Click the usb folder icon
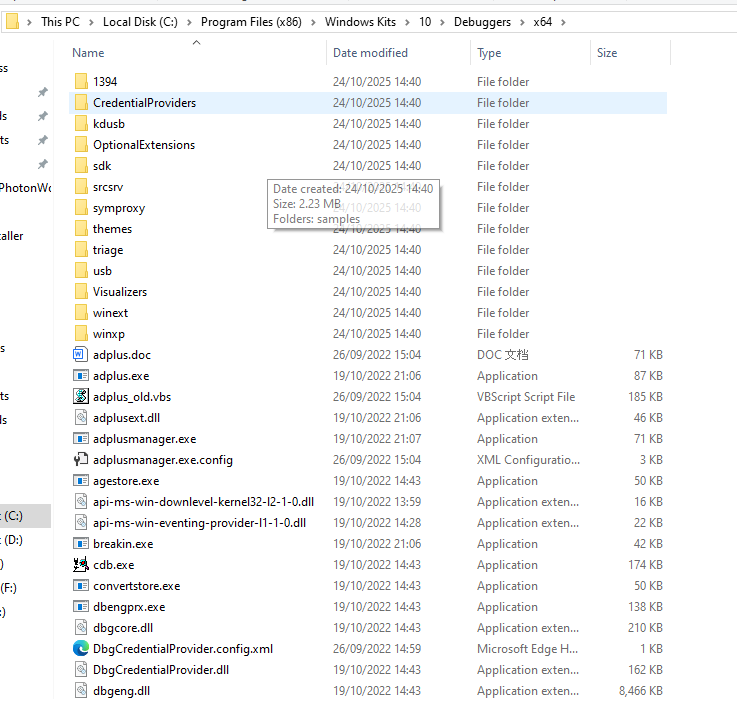The height and width of the screenshot is (710, 737). [x=81, y=270]
